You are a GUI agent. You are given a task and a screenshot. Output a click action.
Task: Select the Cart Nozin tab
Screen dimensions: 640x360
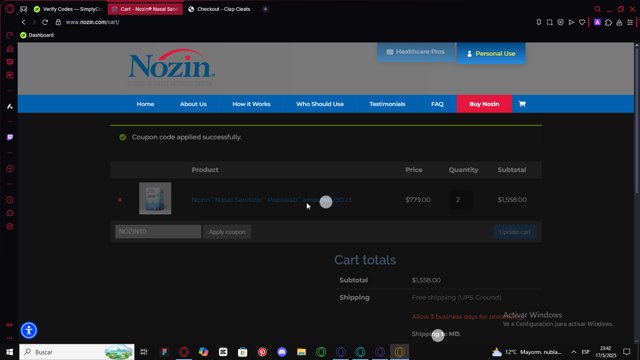(x=145, y=9)
